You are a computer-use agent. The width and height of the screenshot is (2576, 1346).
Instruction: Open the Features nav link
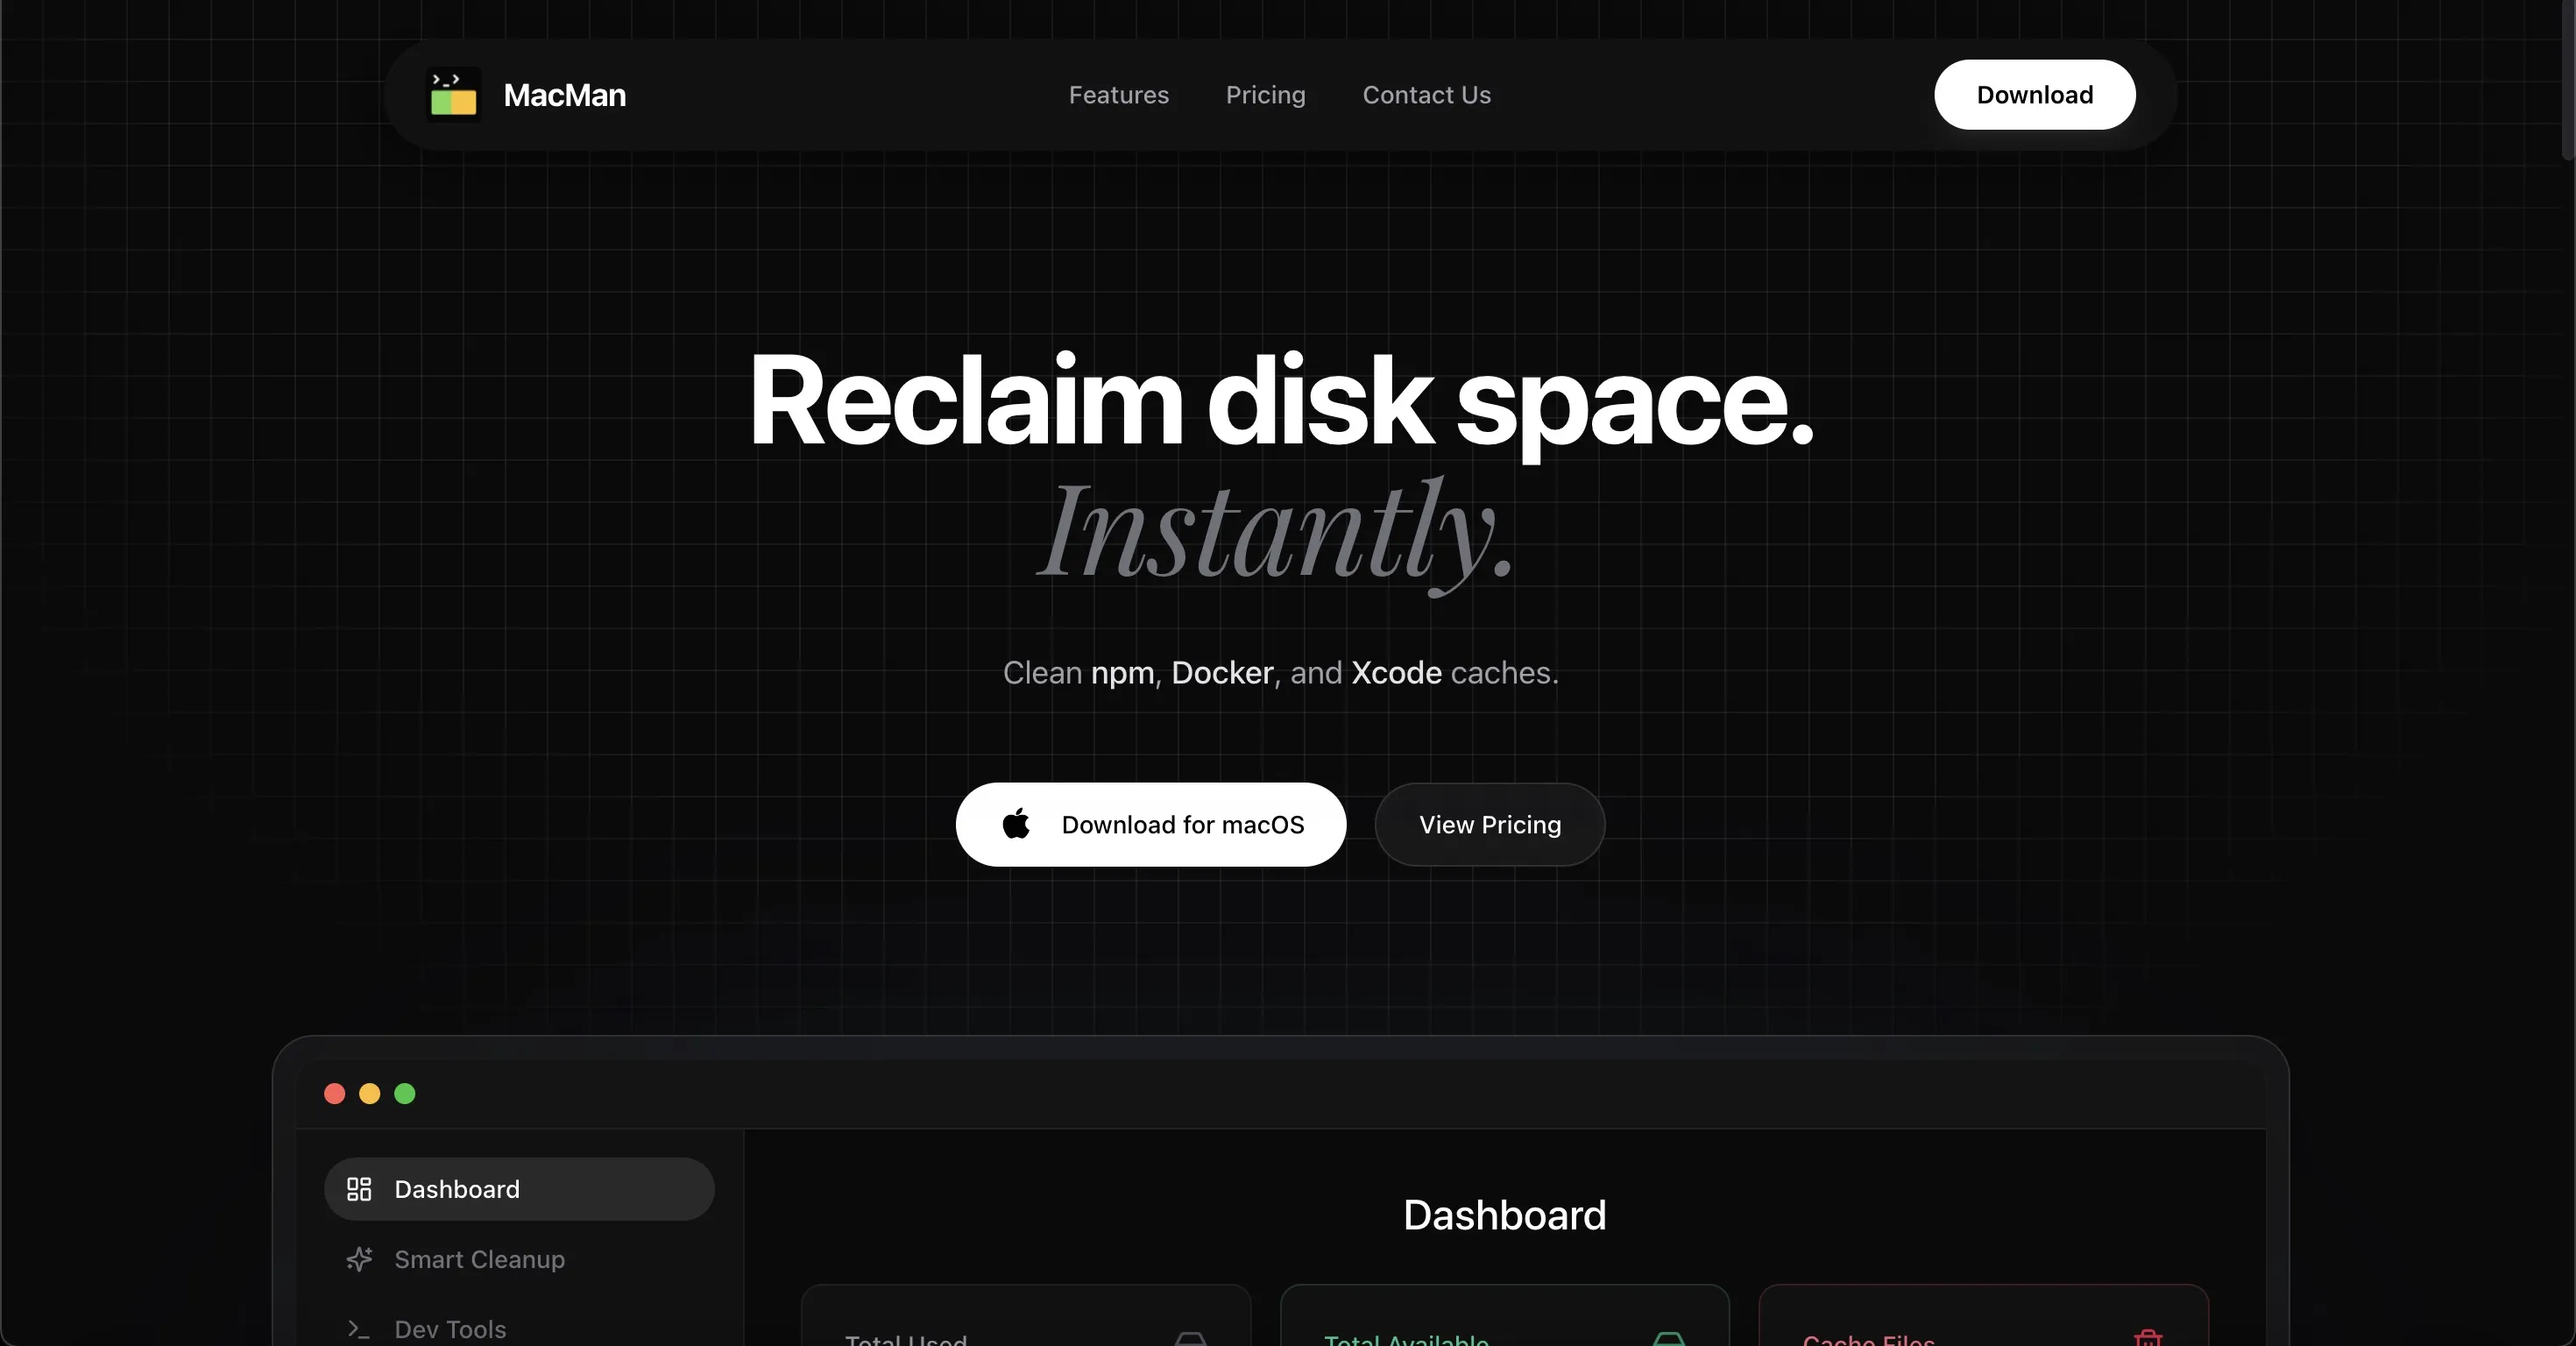tap(1118, 95)
